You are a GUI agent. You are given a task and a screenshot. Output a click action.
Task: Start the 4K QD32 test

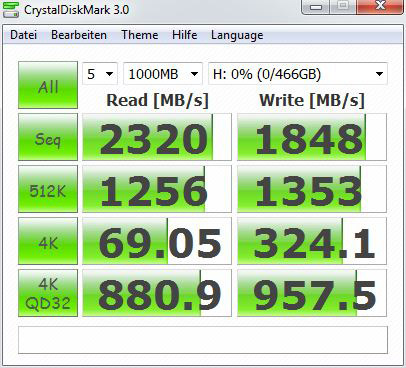pos(48,293)
